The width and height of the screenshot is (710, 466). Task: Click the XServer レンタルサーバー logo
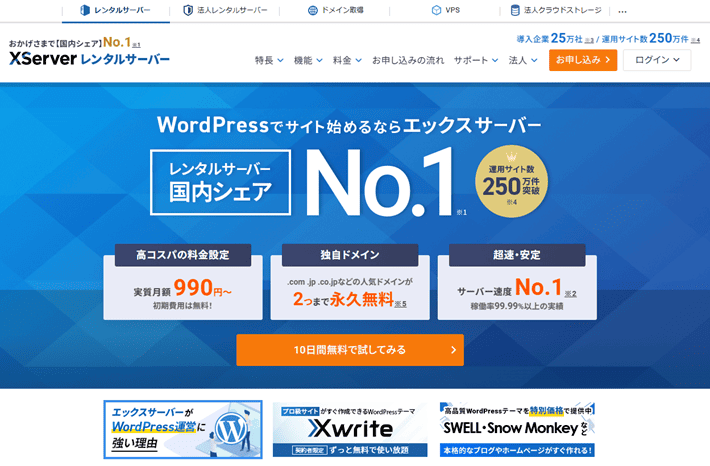[89, 59]
